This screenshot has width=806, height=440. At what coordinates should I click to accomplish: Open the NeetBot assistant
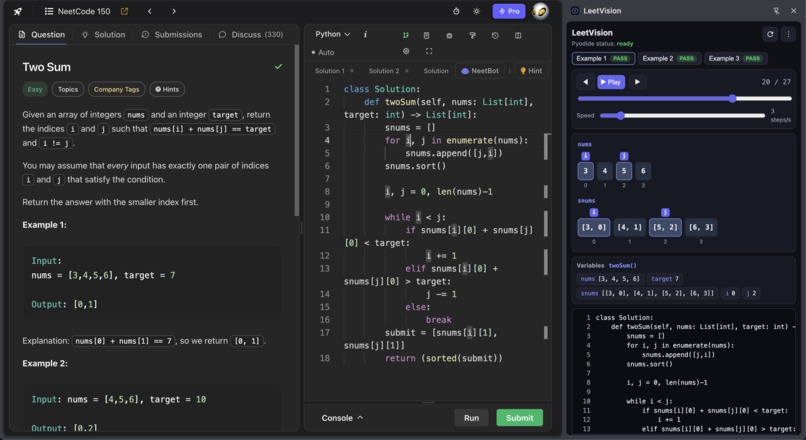(x=480, y=71)
